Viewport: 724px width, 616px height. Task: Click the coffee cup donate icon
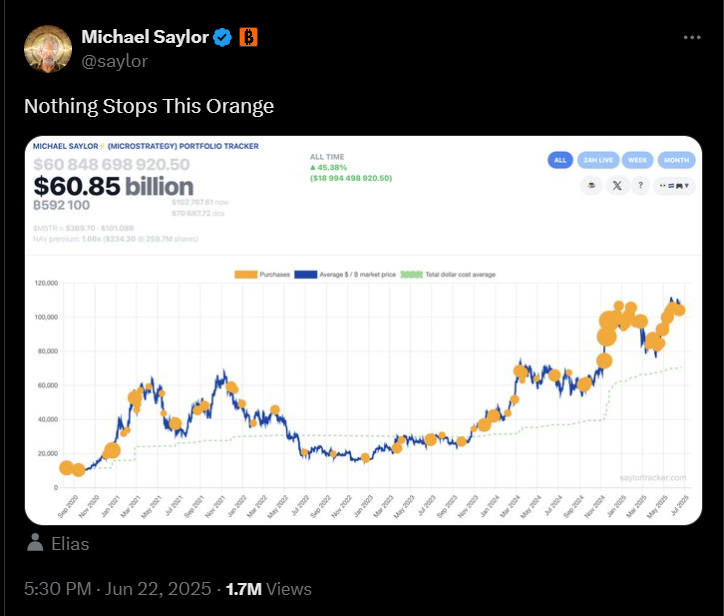[591, 186]
